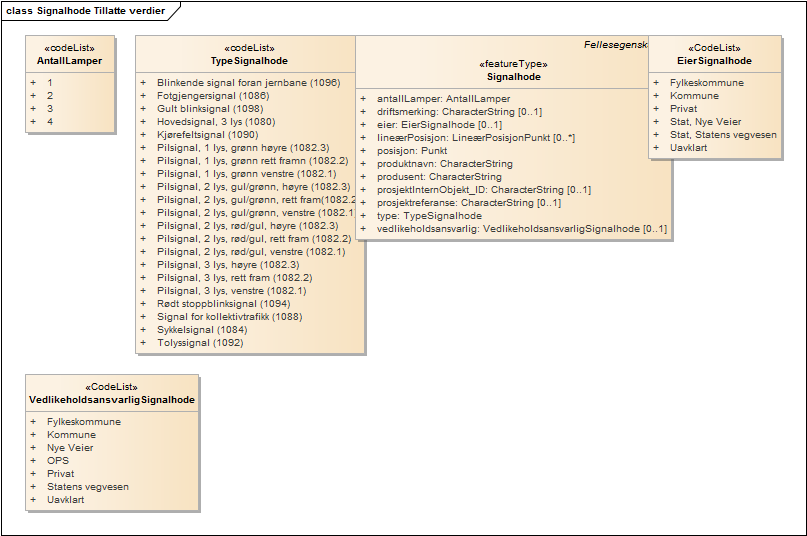Image resolution: width=807 pixels, height=536 pixels.
Task: Click the Sykkelsignal (1084) item
Action: point(202,330)
